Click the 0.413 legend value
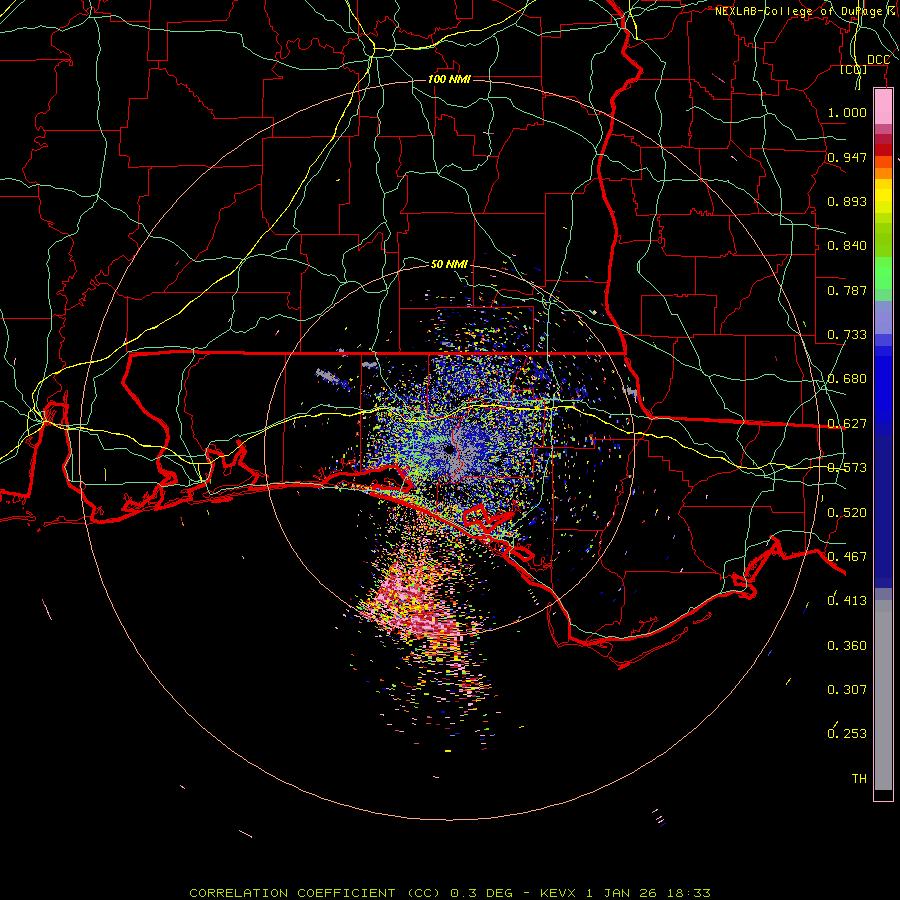The image size is (900, 900). [847, 601]
